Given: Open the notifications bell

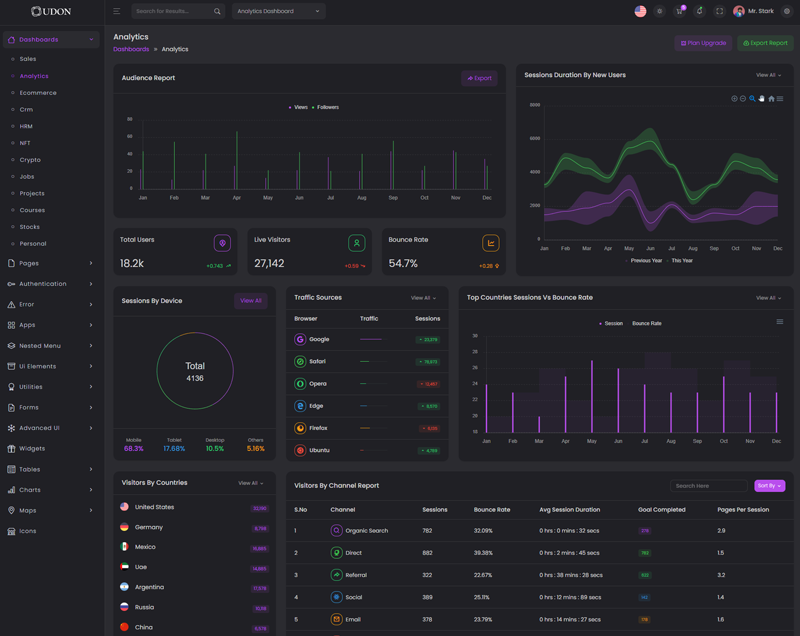Looking at the screenshot, I should (699, 11).
